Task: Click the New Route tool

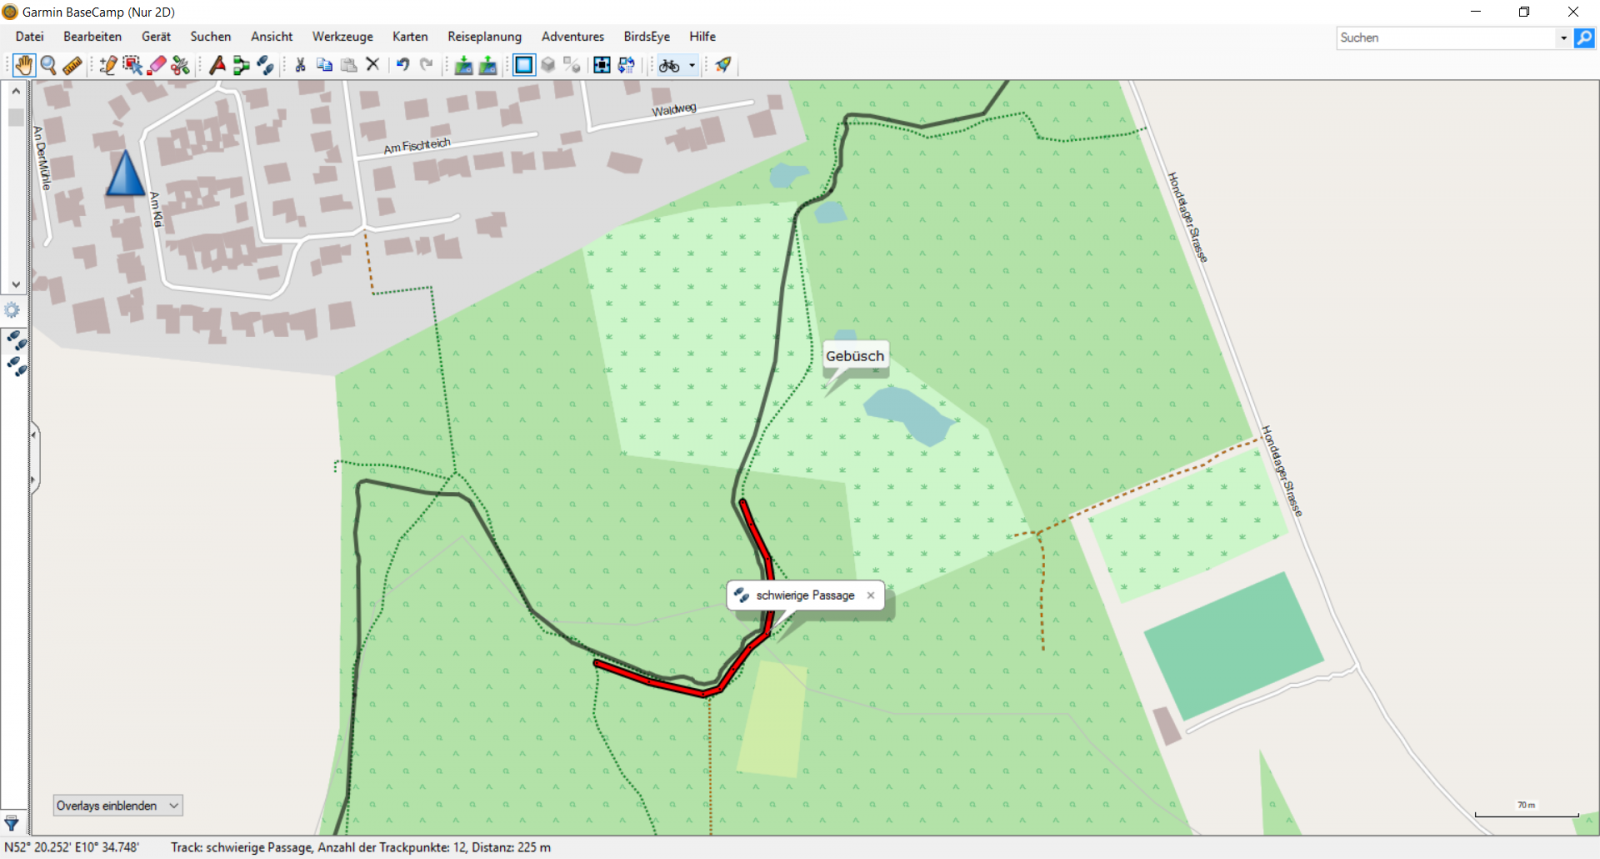Action: tap(241, 65)
